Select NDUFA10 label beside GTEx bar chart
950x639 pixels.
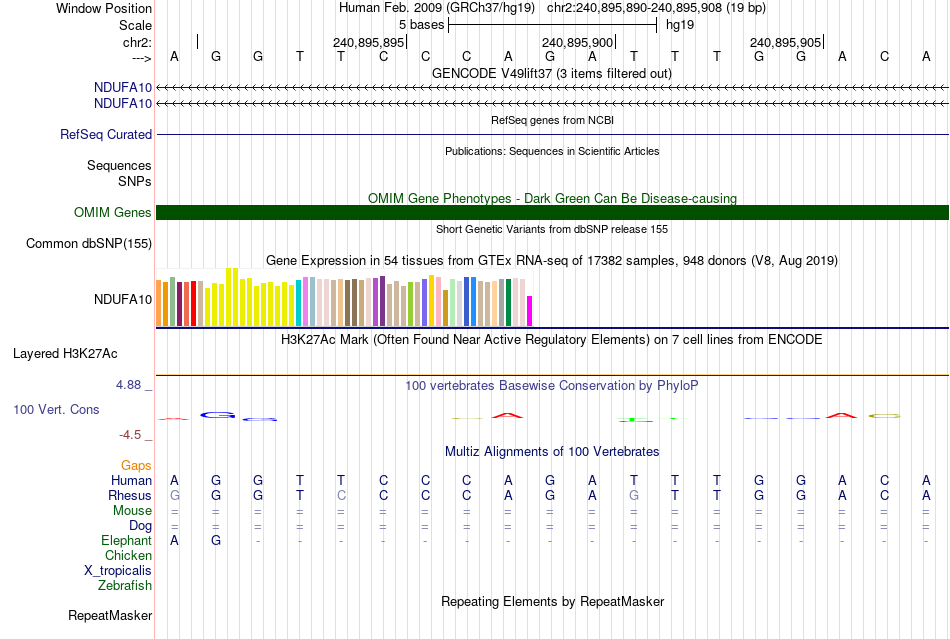point(123,299)
